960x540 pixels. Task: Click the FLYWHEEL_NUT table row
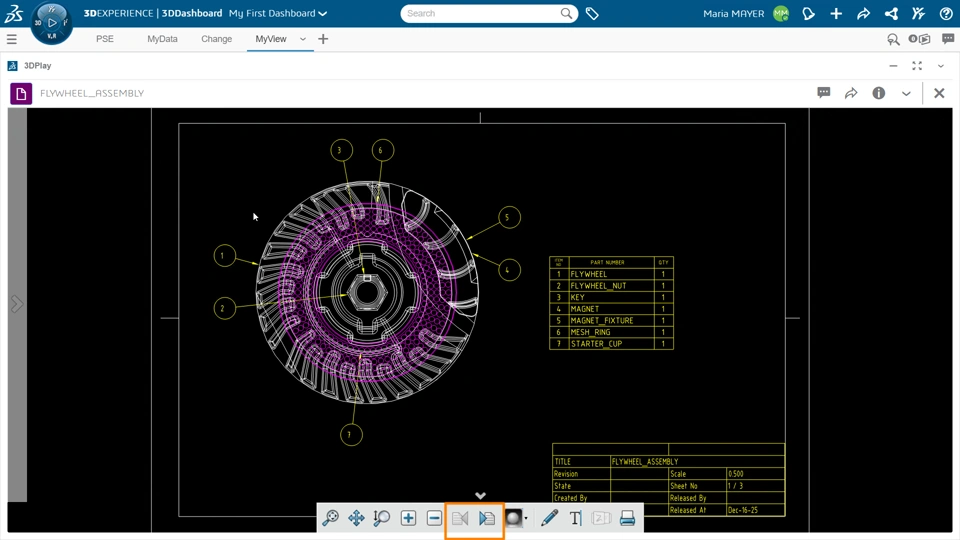click(612, 285)
